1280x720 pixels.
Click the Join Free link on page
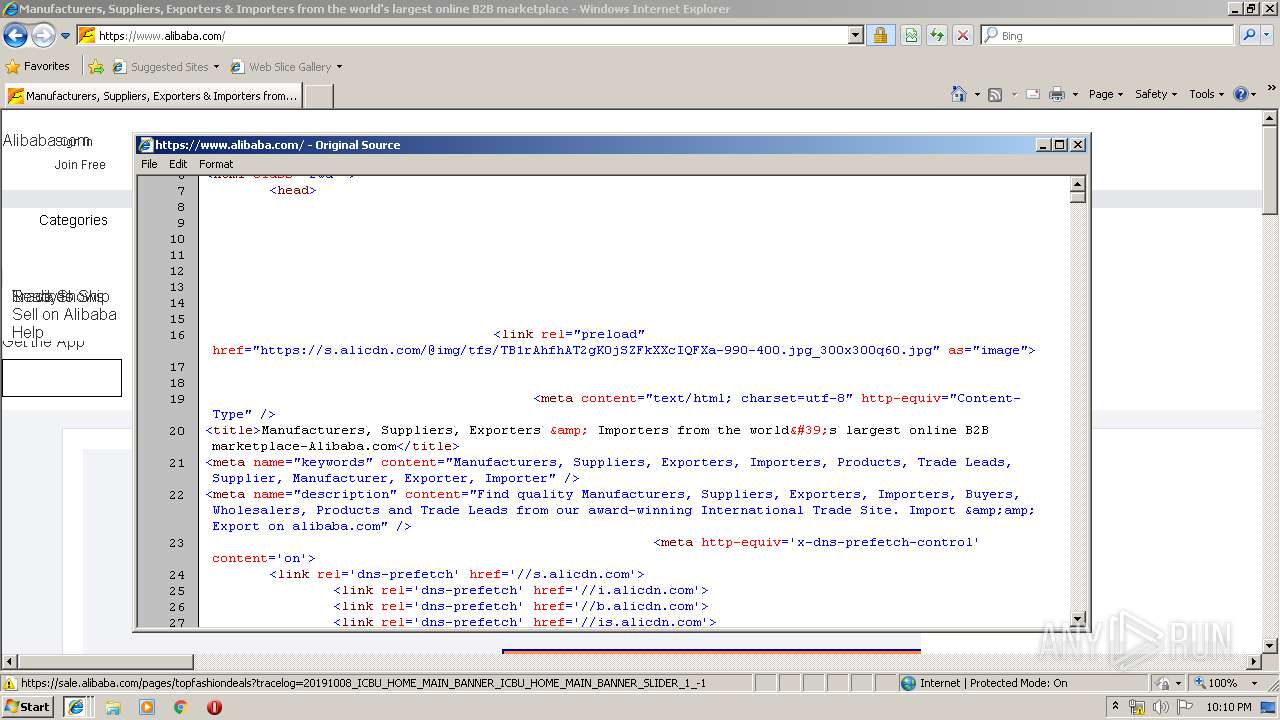point(80,165)
